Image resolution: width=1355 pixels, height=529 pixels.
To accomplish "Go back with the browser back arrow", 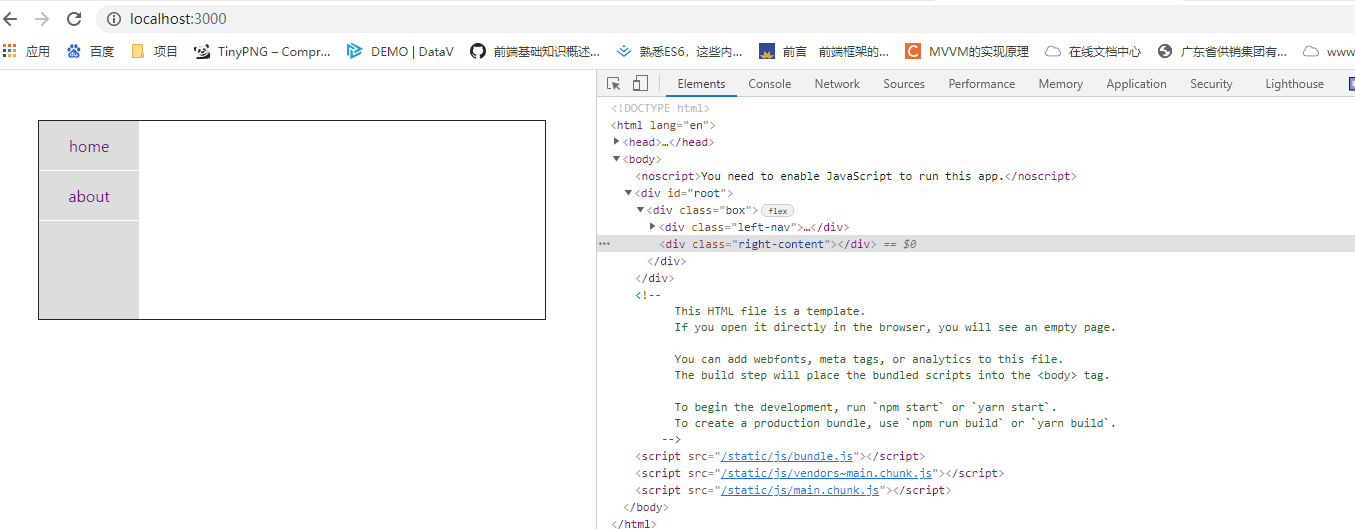I will click(12, 19).
